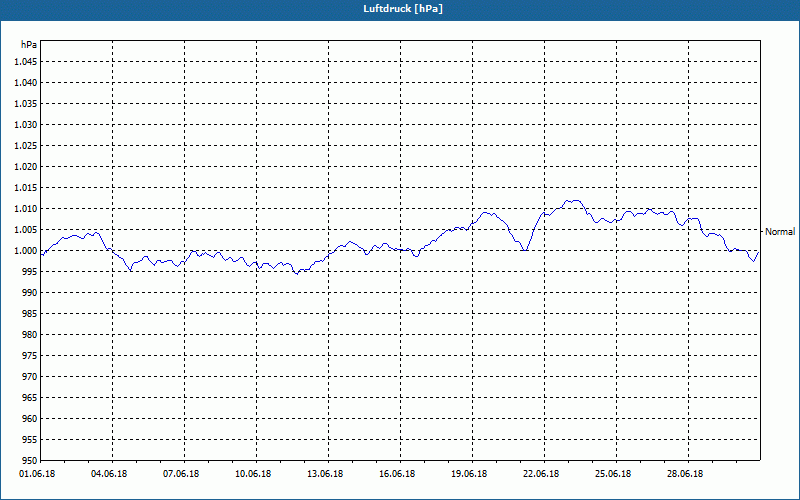Screen dimensions: 800x500
Task: Select the 25.06.18 date tick
Action: (x=613, y=474)
